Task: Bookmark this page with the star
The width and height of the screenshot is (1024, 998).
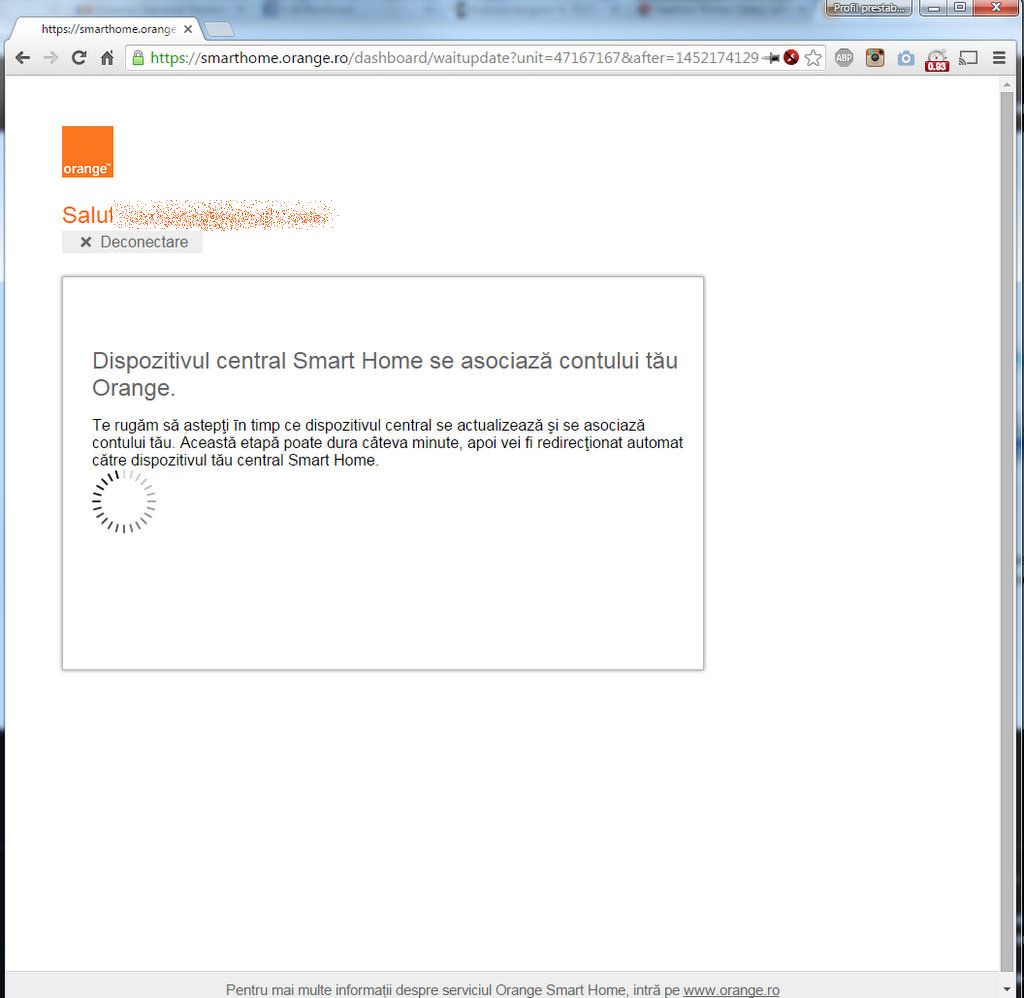Action: [813, 58]
